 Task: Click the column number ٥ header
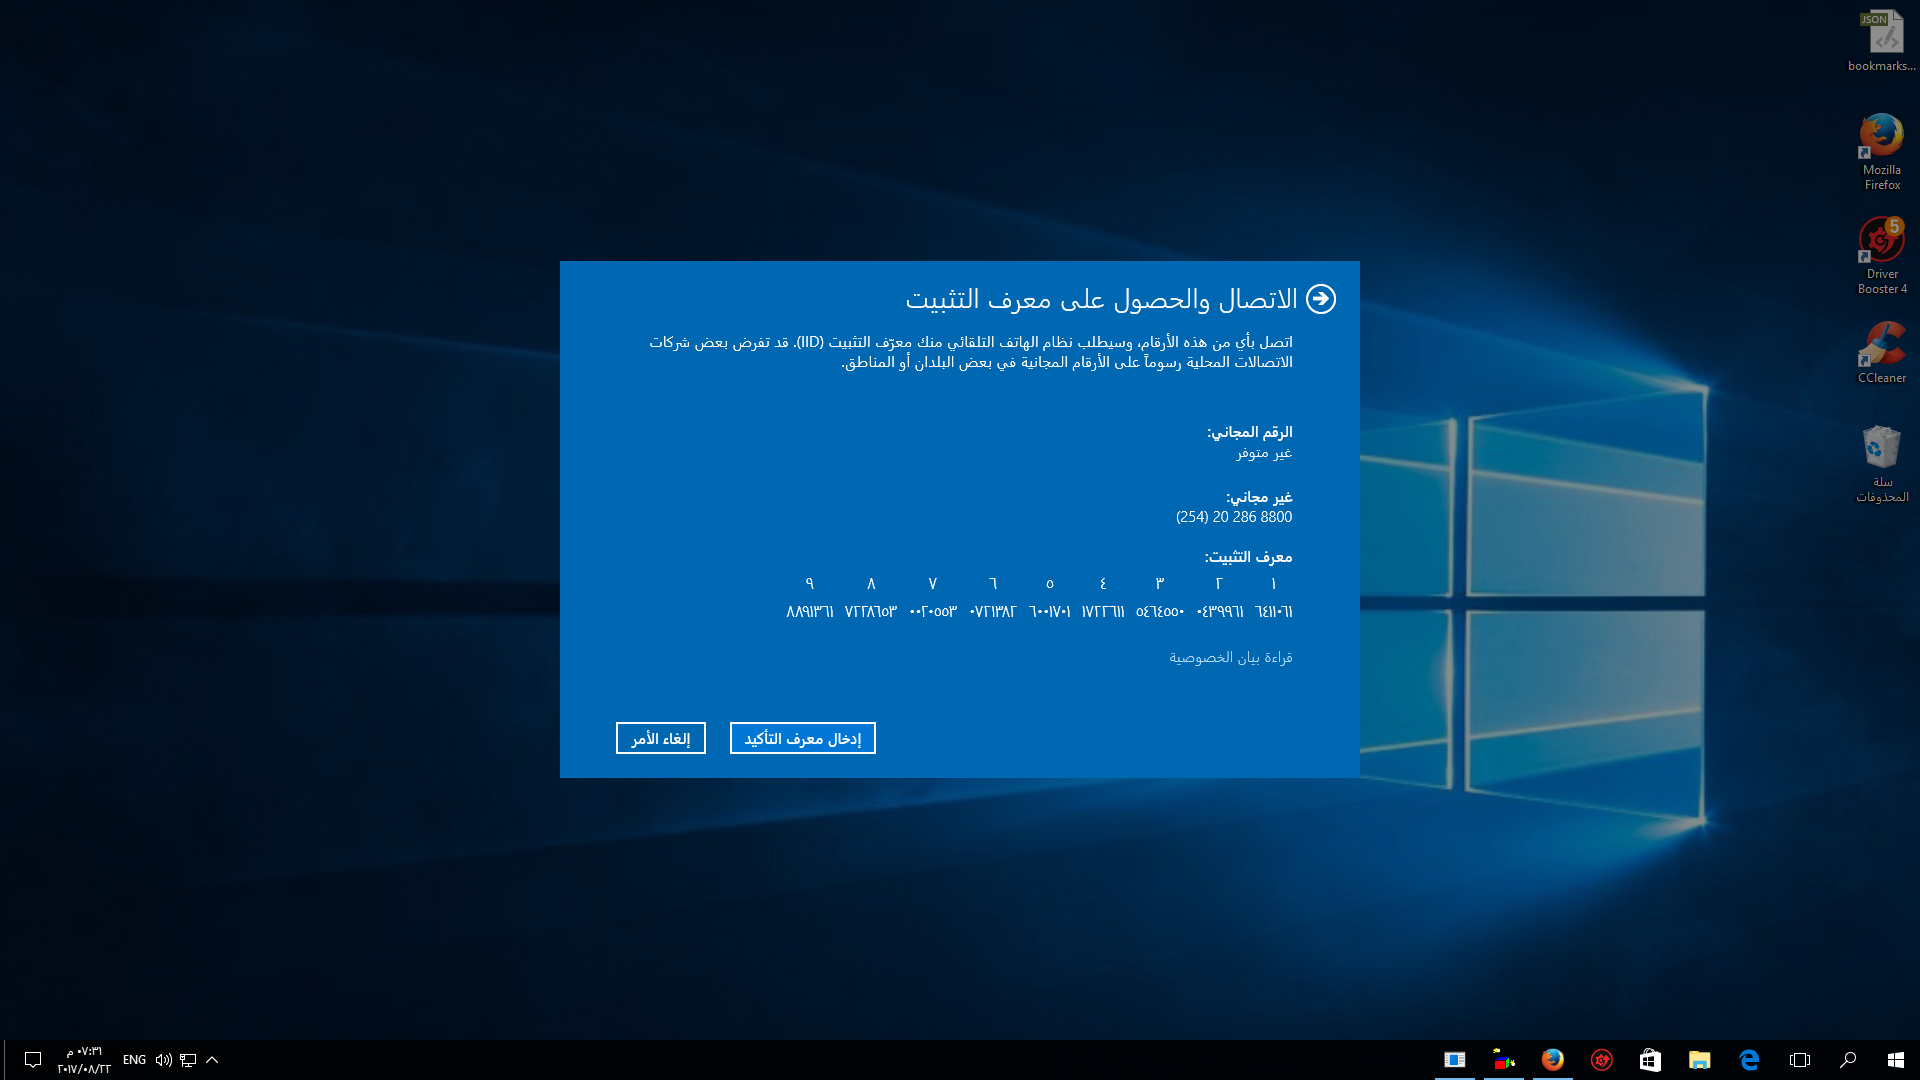[1050, 584]
